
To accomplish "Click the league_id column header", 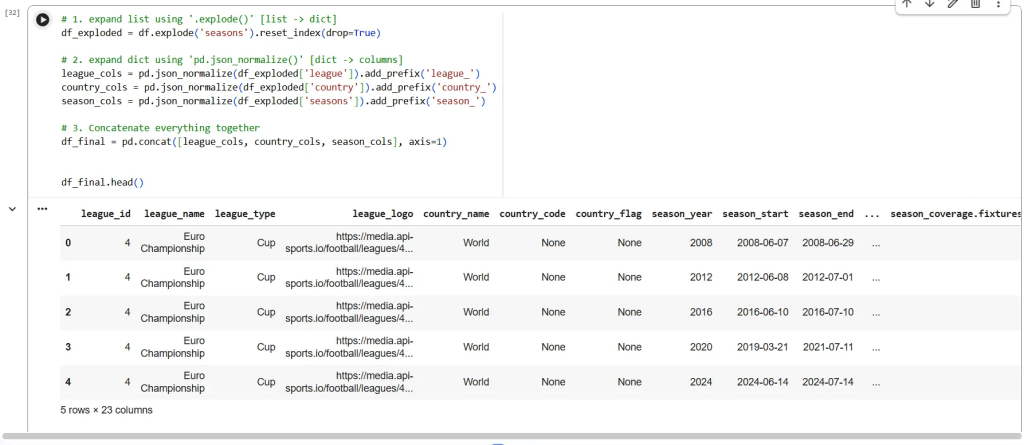I will click(106, 214).
